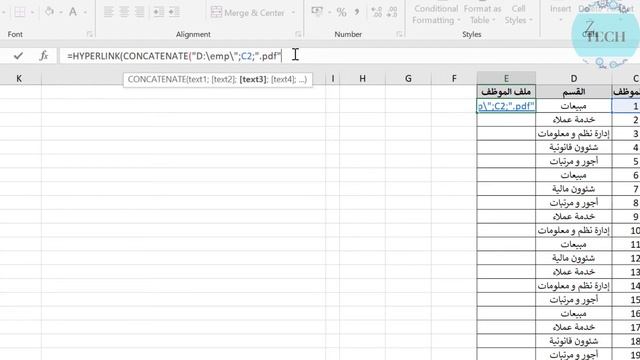Click the Fill Color paint bucket icon
Screen dimensions: 640x360
[49, 12]
